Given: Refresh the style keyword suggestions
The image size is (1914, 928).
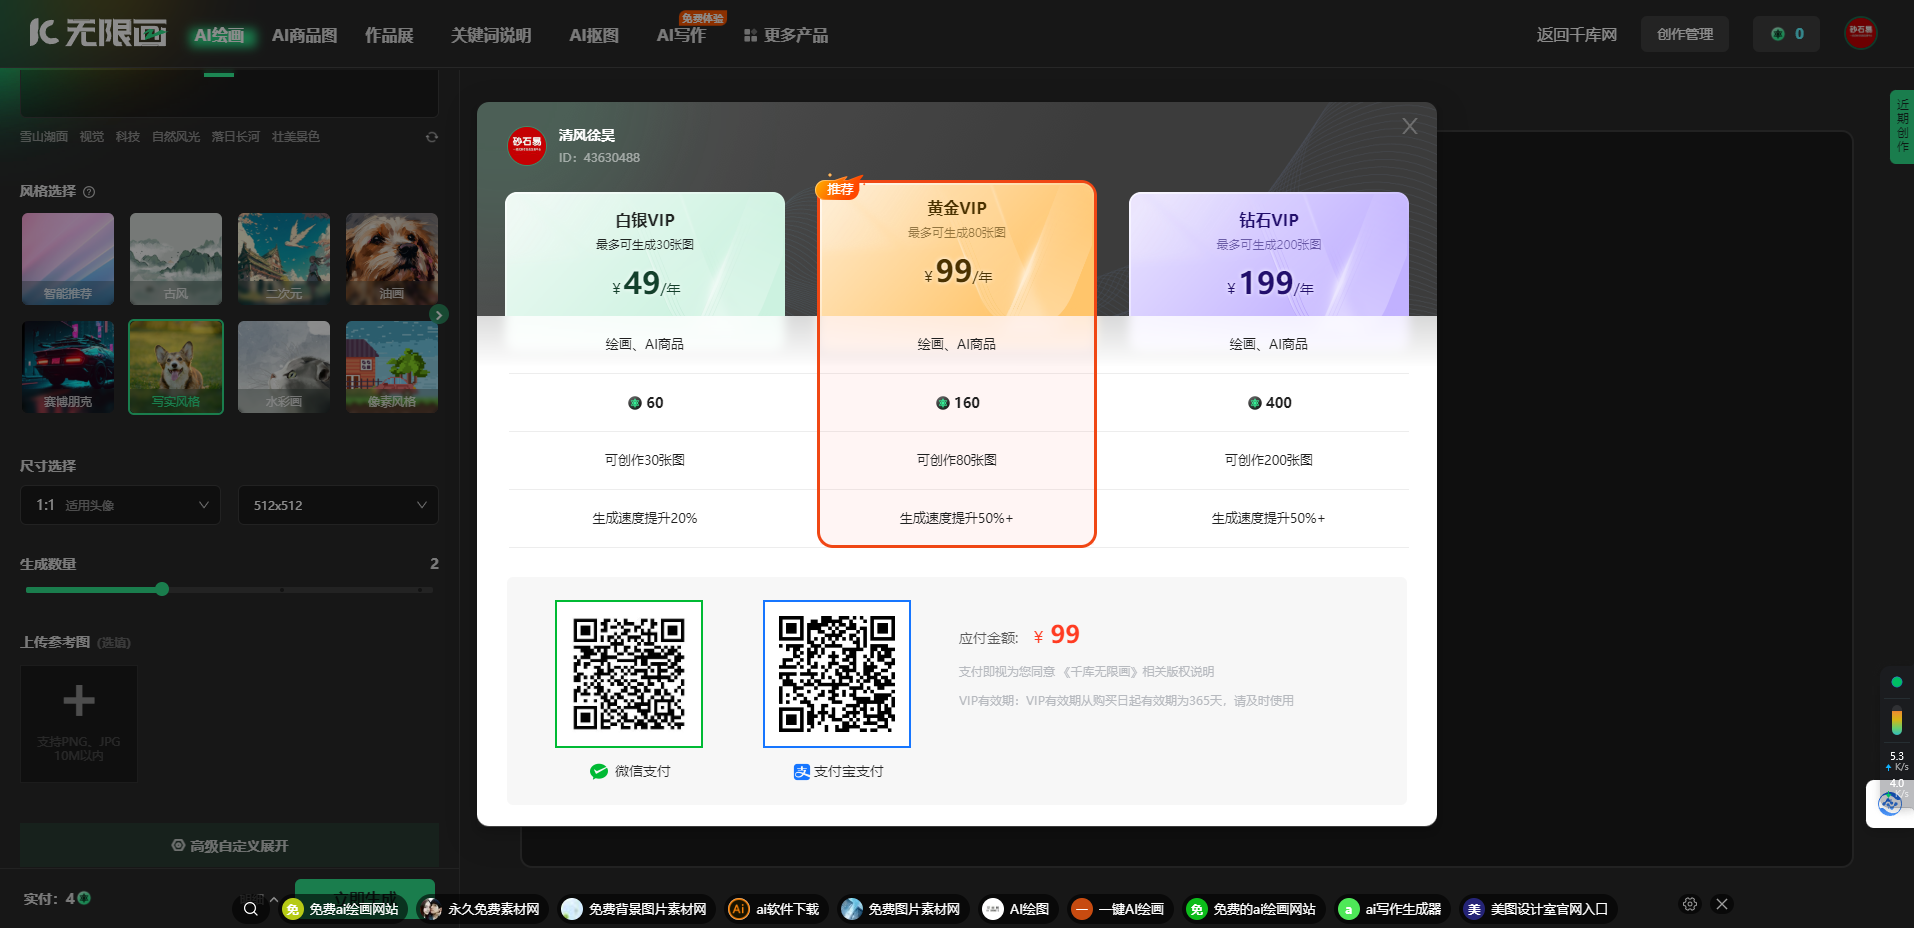Looking at the screenshot, I should pyautogui.click(x=432, y=136).
